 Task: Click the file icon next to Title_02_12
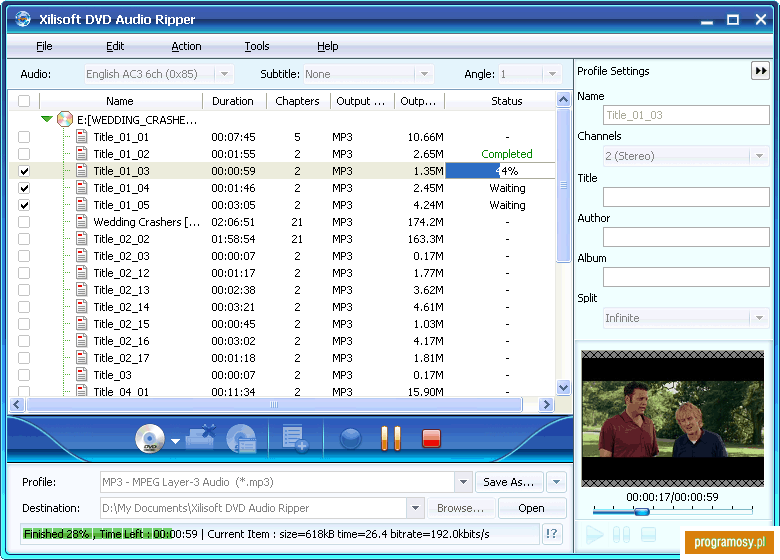82,273
